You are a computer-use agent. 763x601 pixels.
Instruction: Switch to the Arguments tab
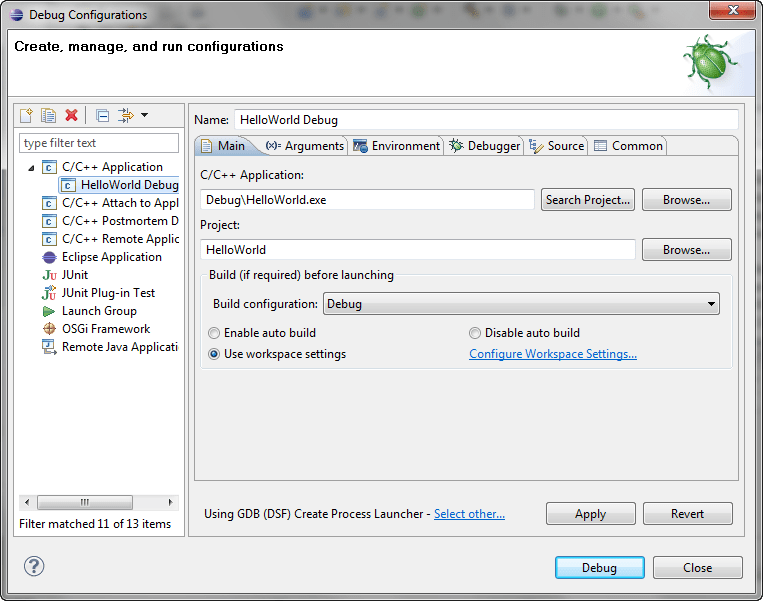304,146
